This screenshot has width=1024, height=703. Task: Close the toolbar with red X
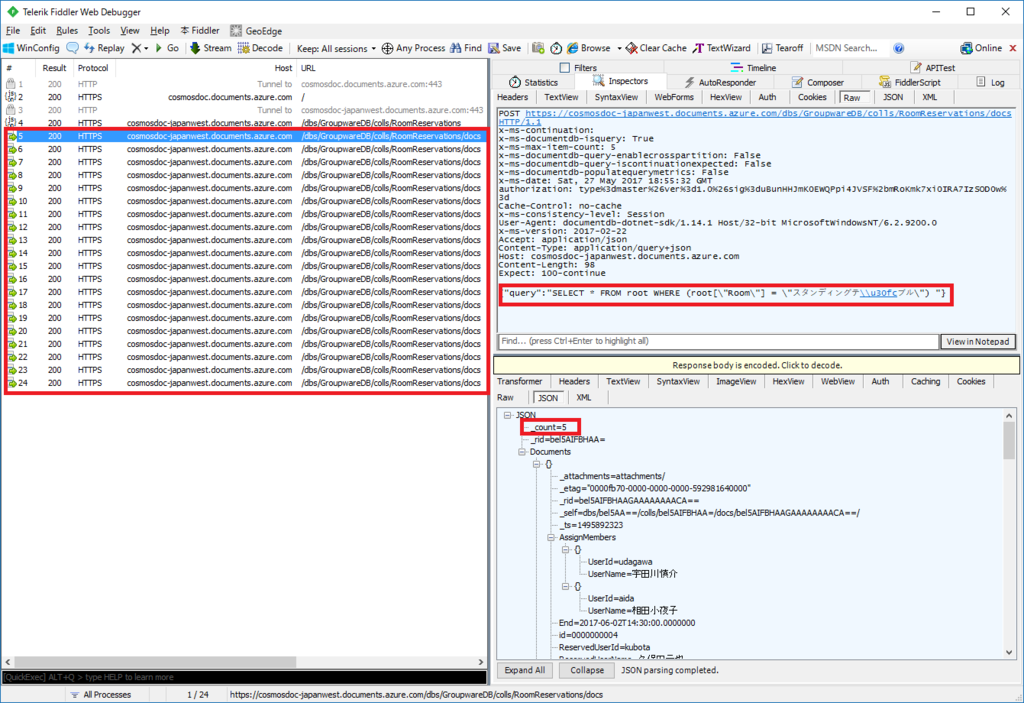[x=1013, y=48]
